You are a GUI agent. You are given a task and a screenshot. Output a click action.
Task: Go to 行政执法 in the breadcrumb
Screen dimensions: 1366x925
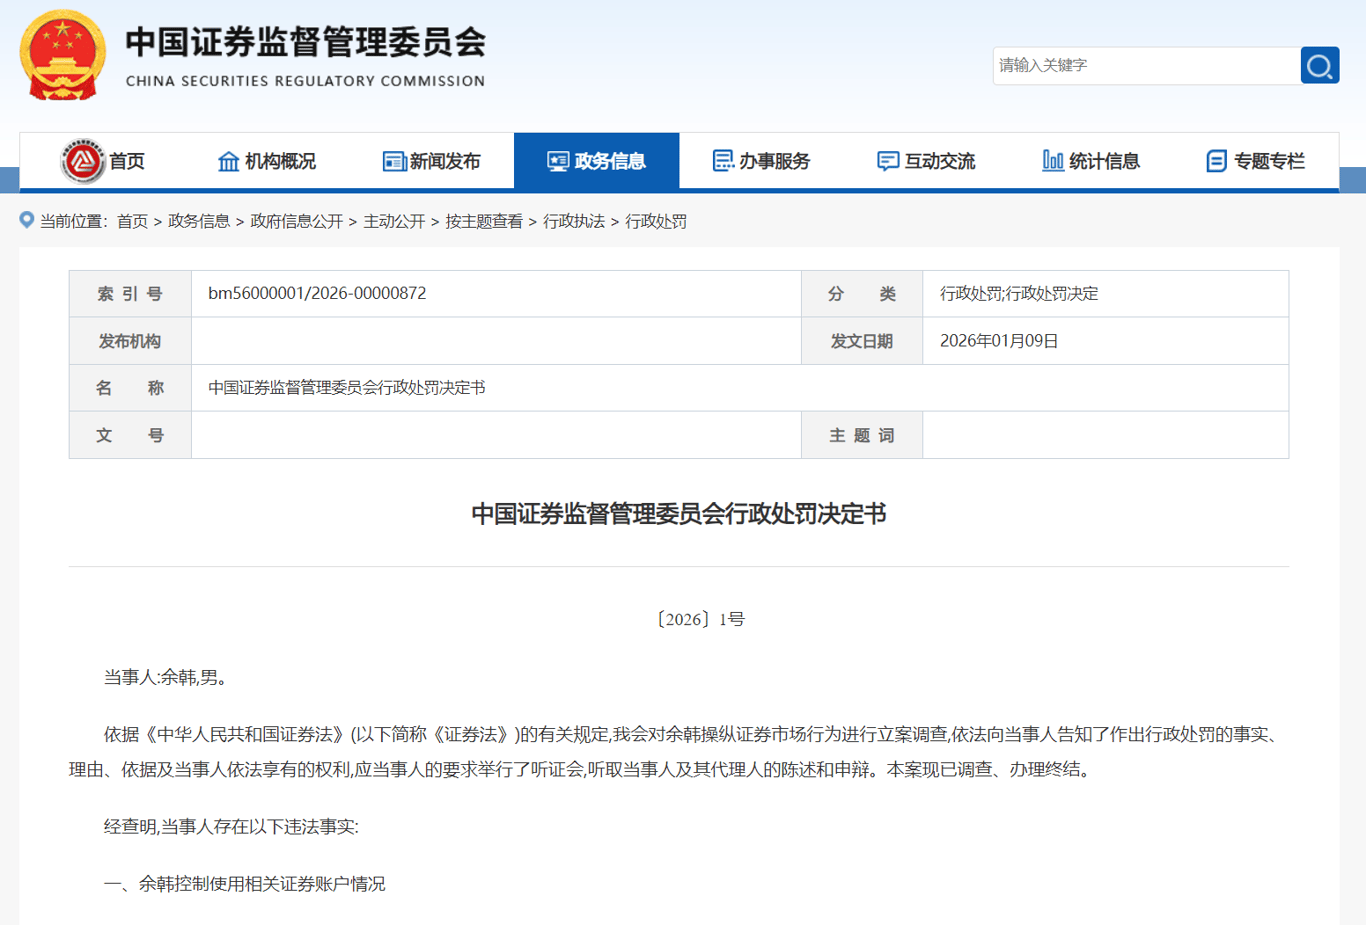tap(574, 221)
